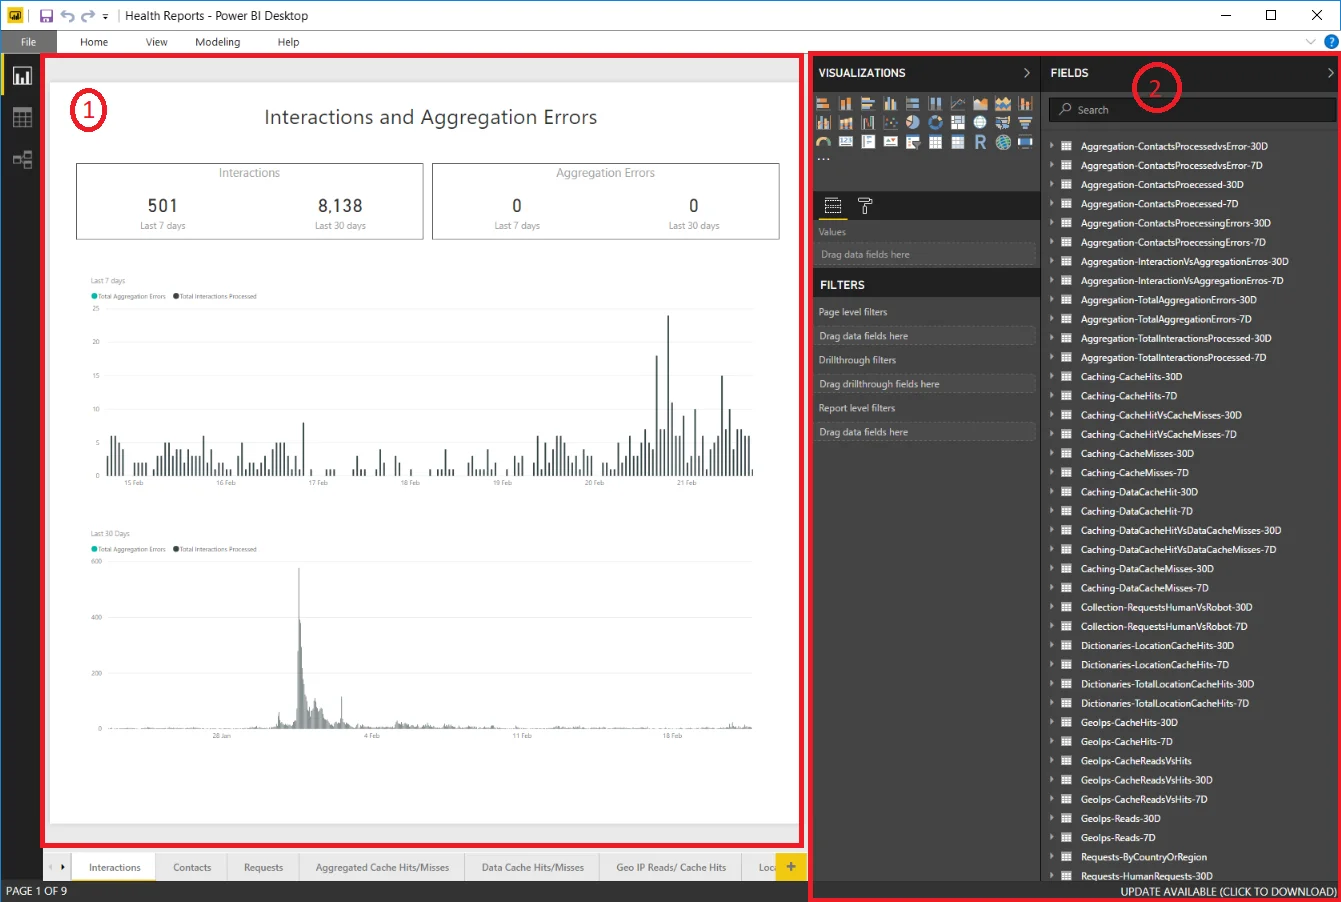
Task: Show more visuals ellipsis
Action: coord(823,159)
